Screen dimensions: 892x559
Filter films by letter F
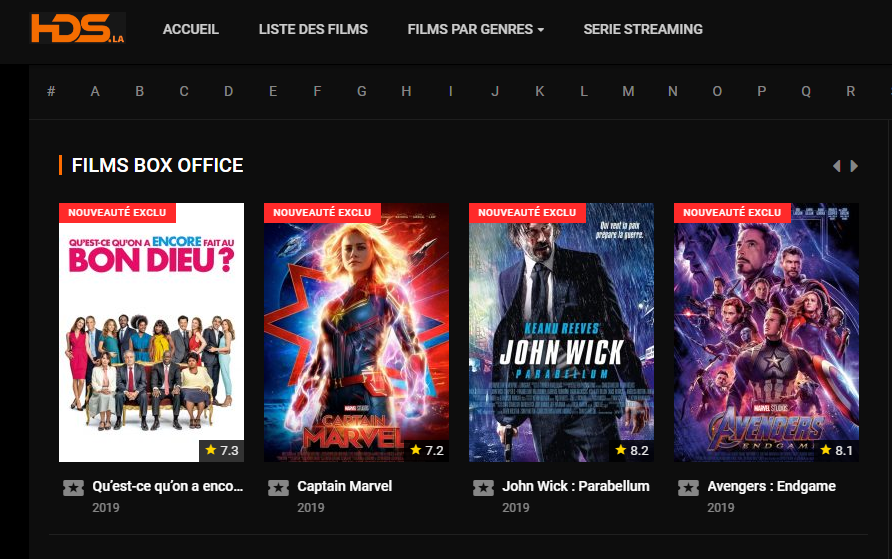[317, 91]
